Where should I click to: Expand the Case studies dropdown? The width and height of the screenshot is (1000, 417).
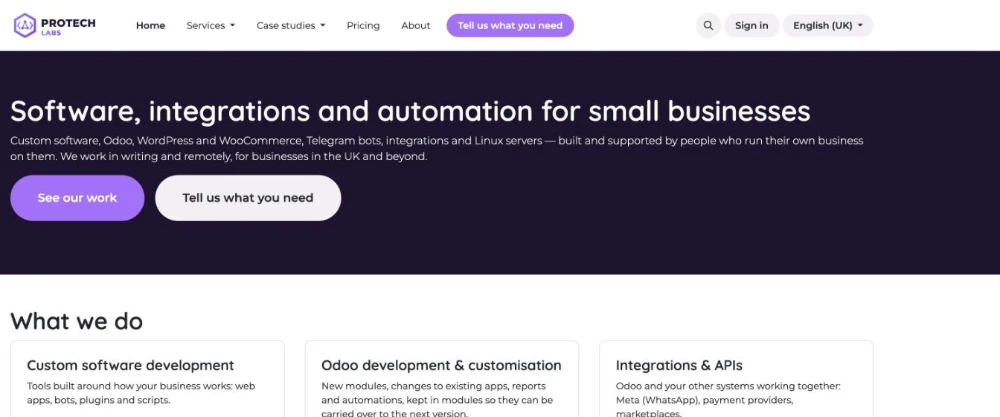click(x=291, y=26)
